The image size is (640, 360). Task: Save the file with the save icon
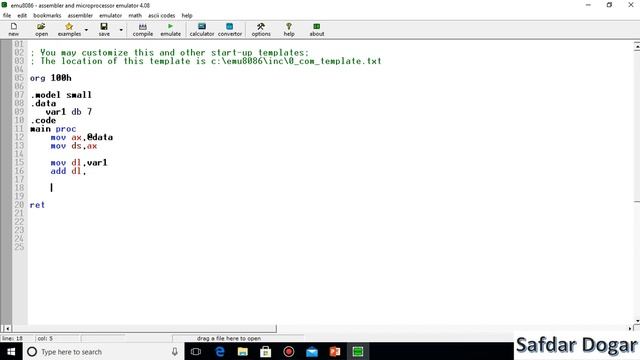[104, 30]
